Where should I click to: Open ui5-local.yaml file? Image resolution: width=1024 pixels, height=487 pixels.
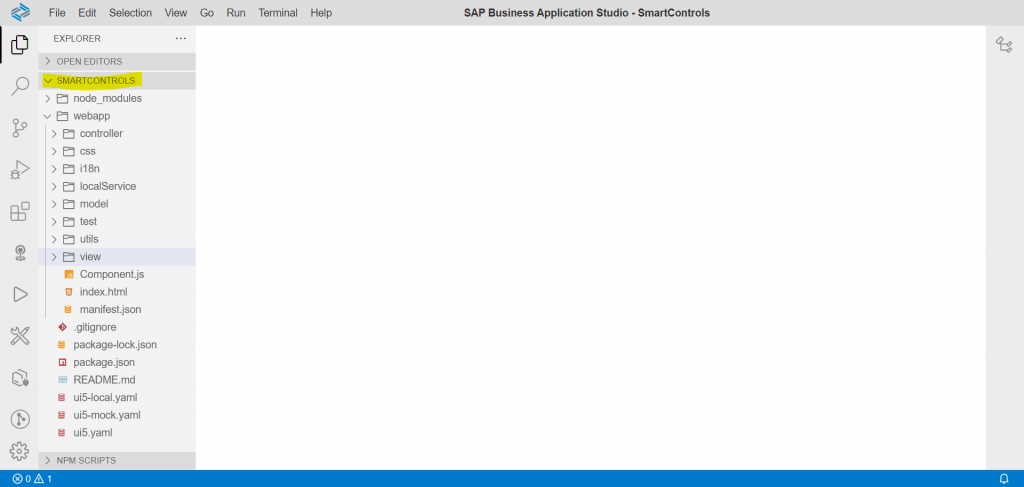point(117,398)
